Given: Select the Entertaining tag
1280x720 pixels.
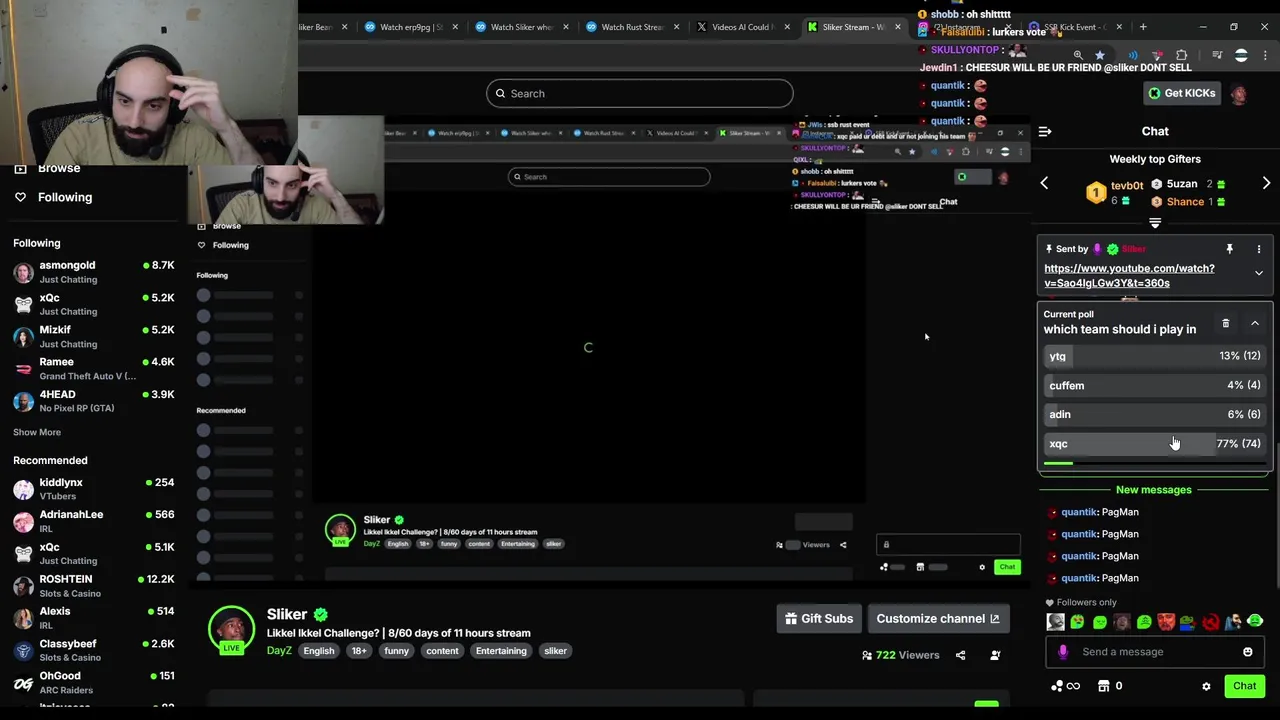Looking at the screenshot, I should (x=501, y=651).
